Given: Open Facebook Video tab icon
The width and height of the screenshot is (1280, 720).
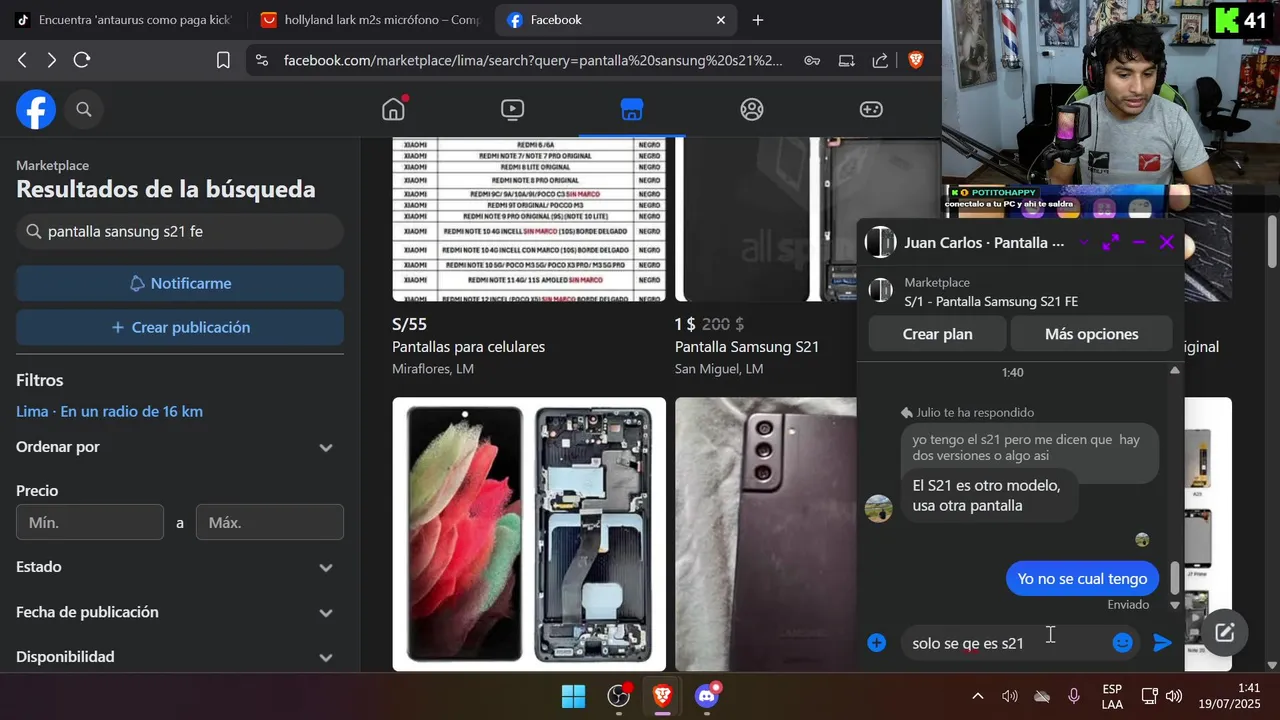Looking at the screenshot, I should click(512, 109).
